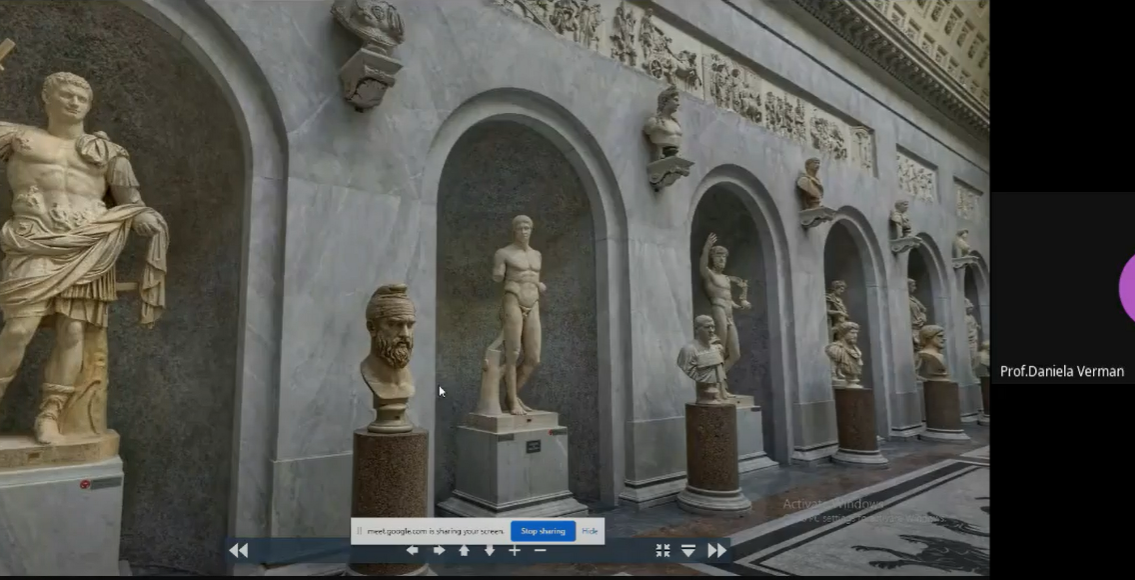Tilt the panorama view downward
This screenshot has height=580, width=1135.
[489, 550]
